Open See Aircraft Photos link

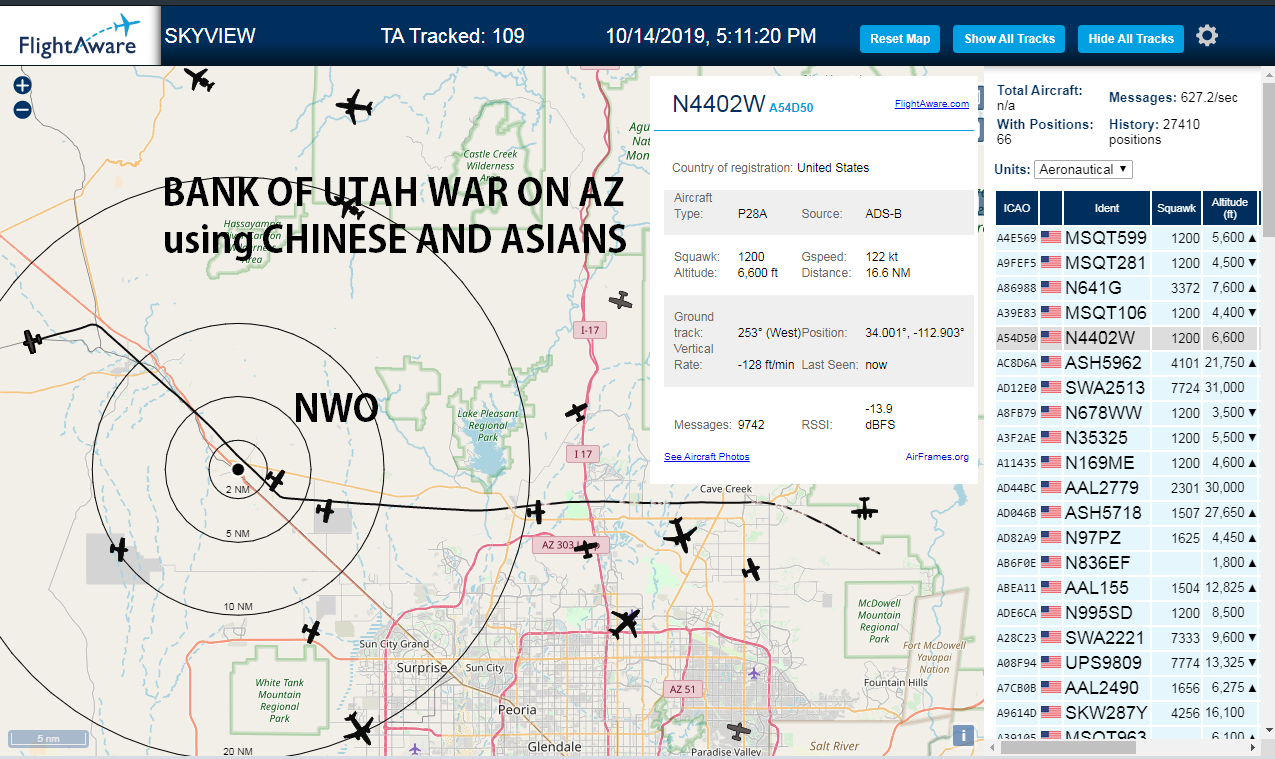click(x=707, y=457)
